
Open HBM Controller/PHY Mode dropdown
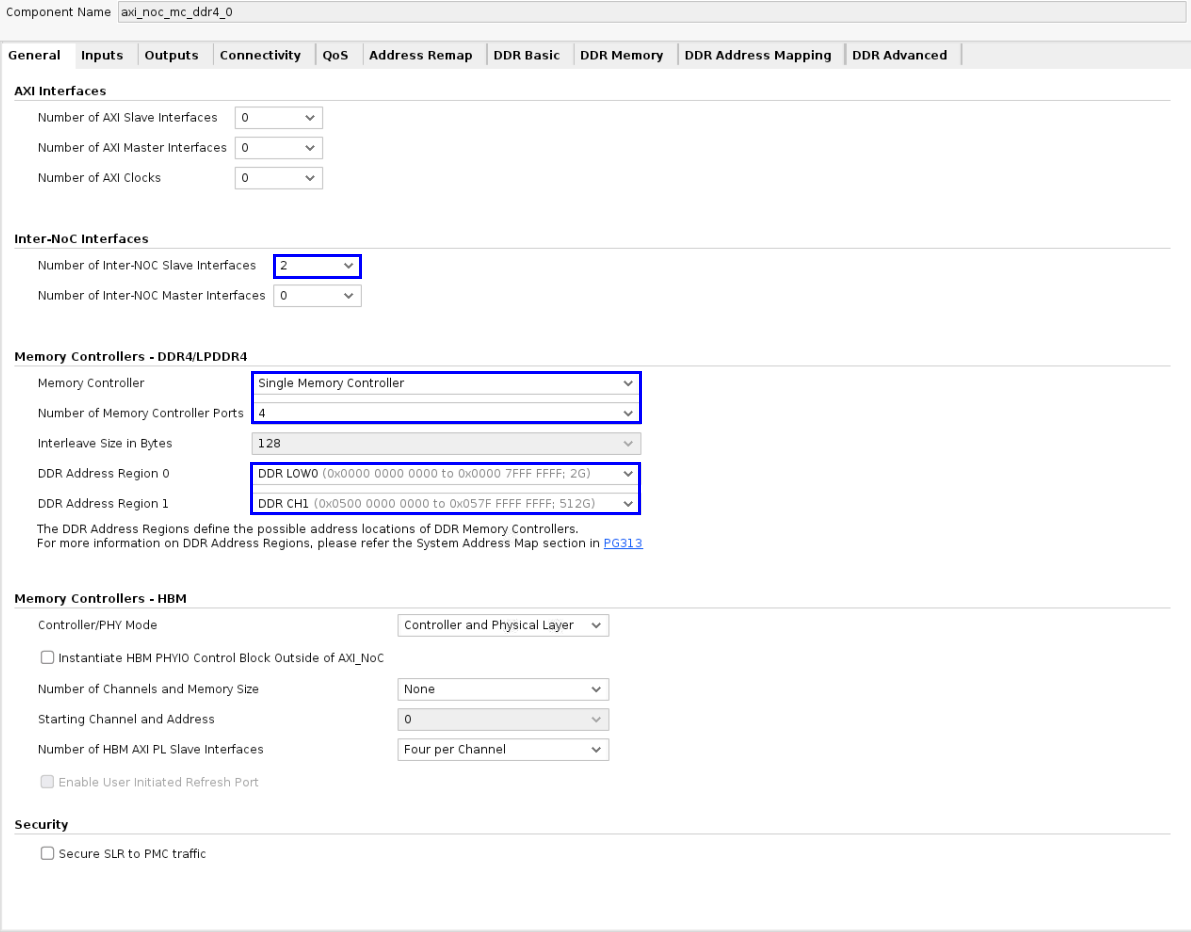click(x=503, y=625)
